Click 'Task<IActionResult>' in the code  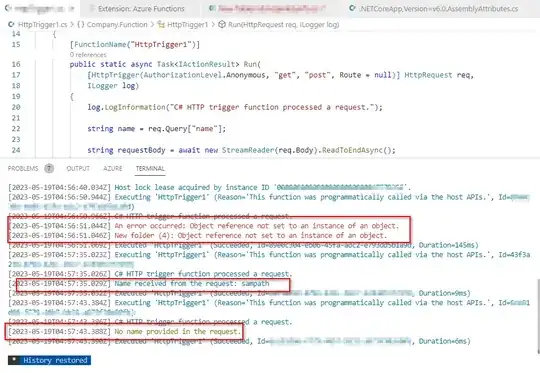198,64
